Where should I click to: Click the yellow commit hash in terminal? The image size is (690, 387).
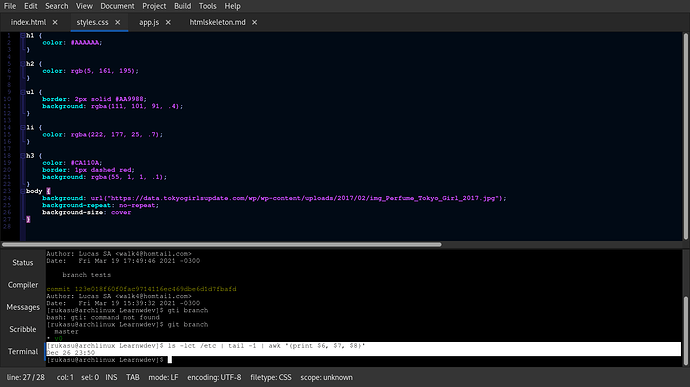coord(141,289)
